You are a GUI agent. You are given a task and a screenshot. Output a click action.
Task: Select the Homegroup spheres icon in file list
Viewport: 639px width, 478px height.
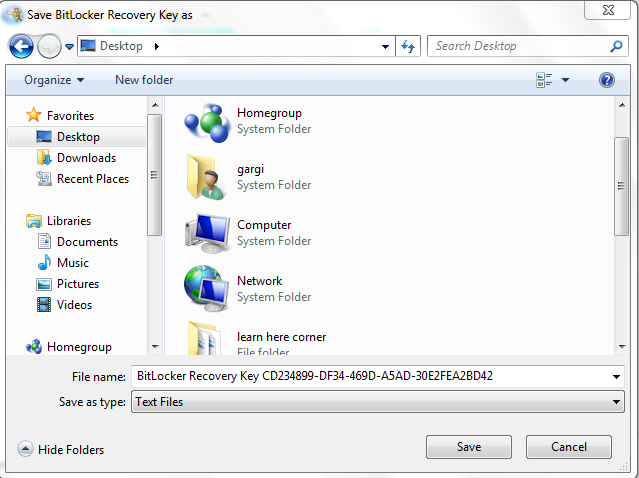207,122
